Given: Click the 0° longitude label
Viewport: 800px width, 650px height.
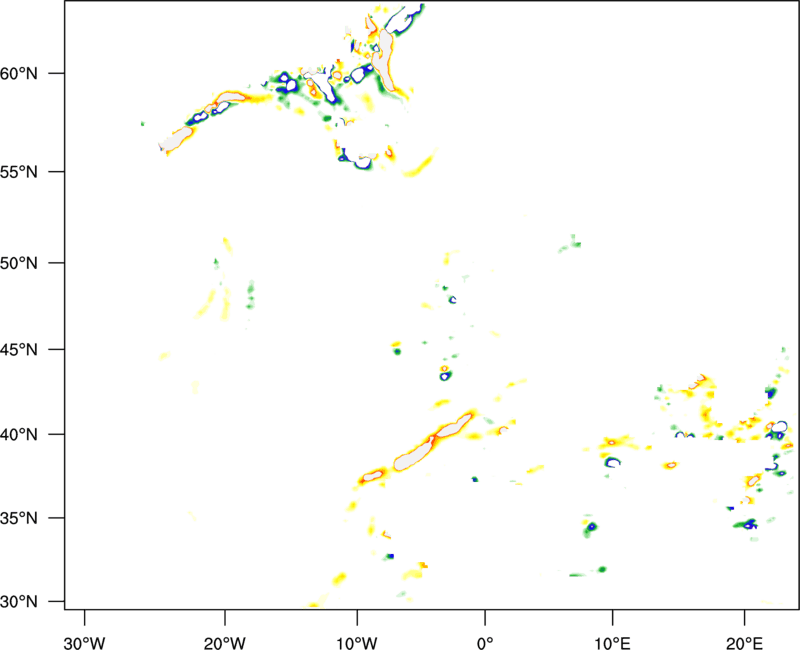Looking at the screenshot, I should point(485,643).
